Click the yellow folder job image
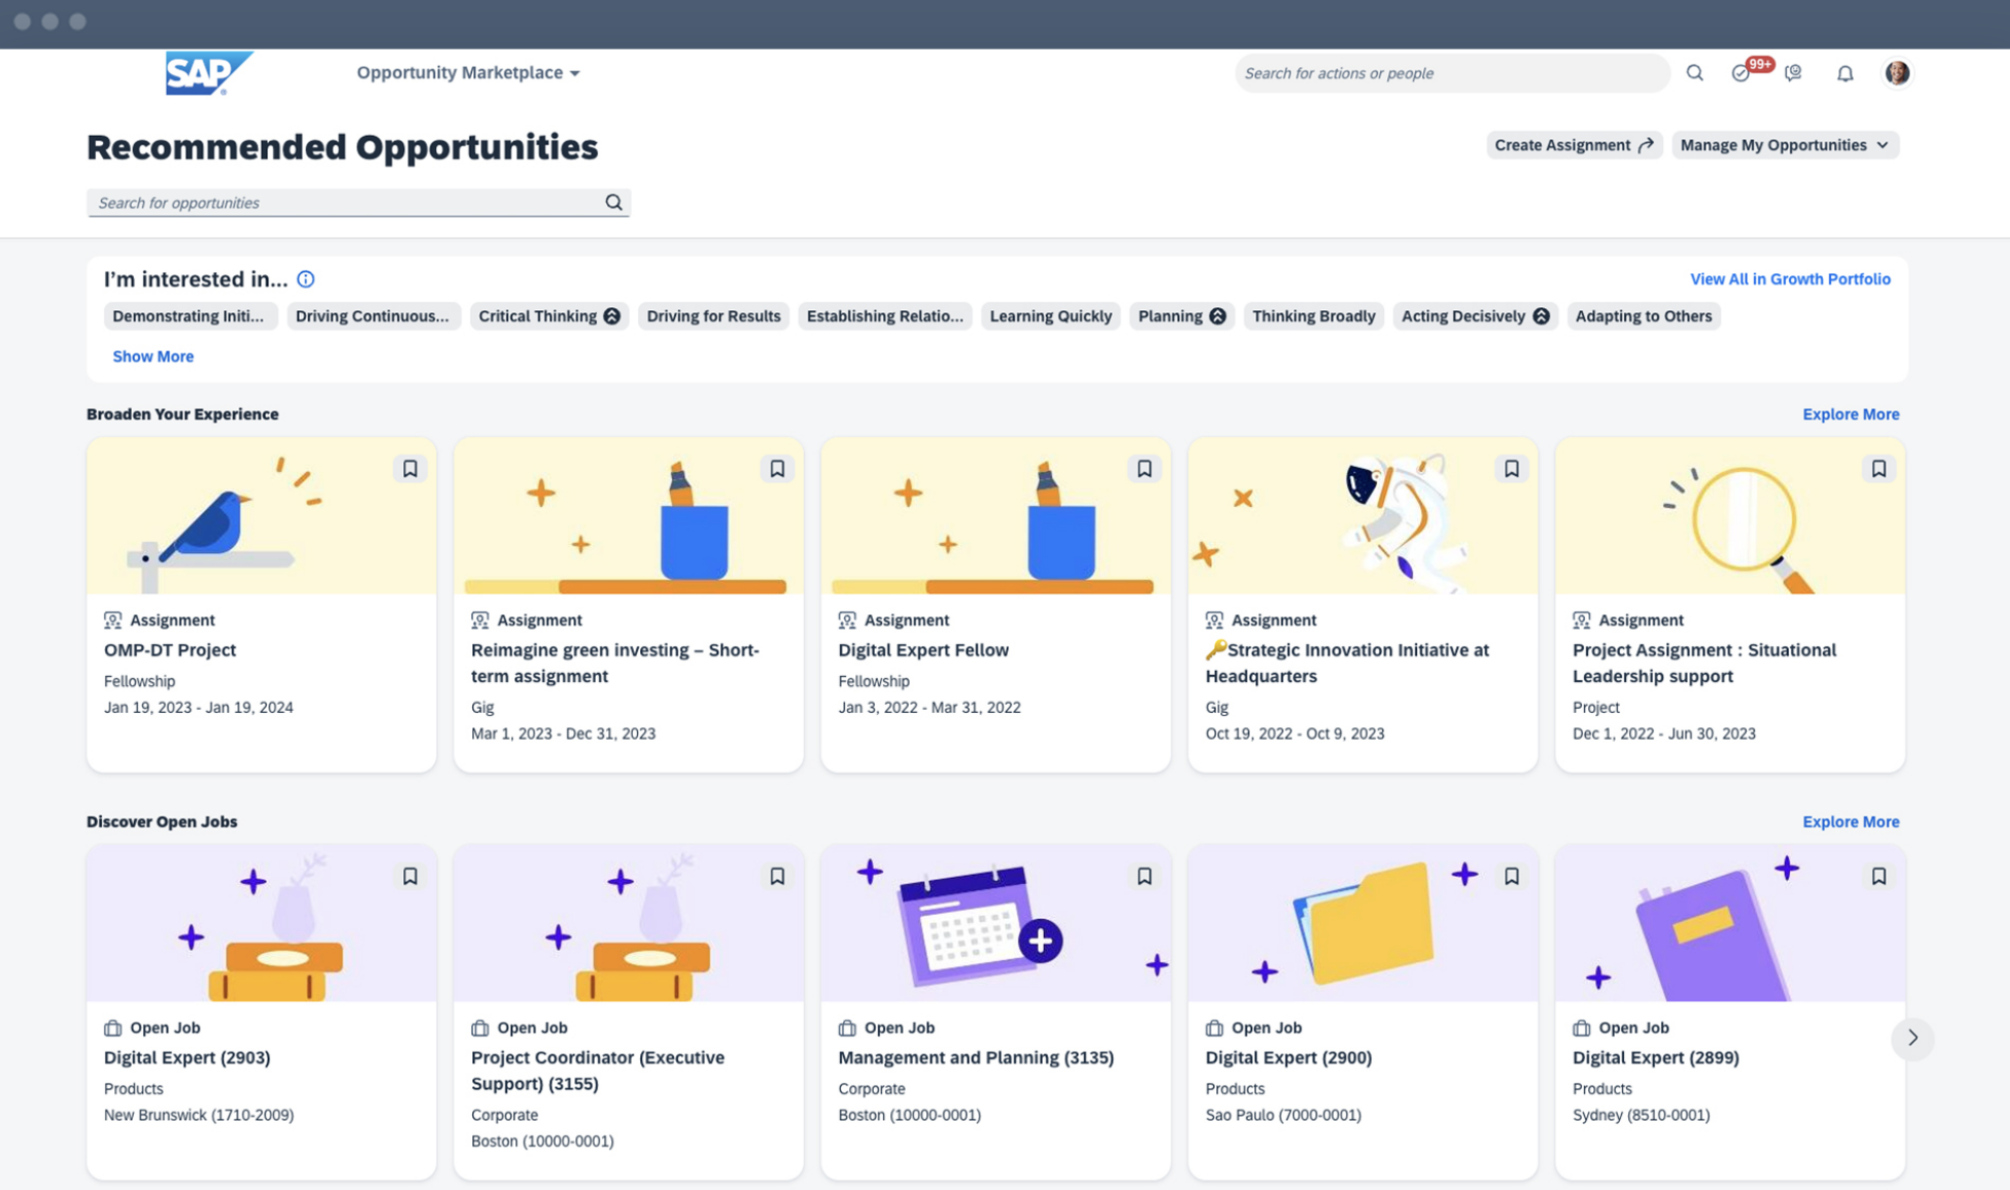 point(1362,923)
